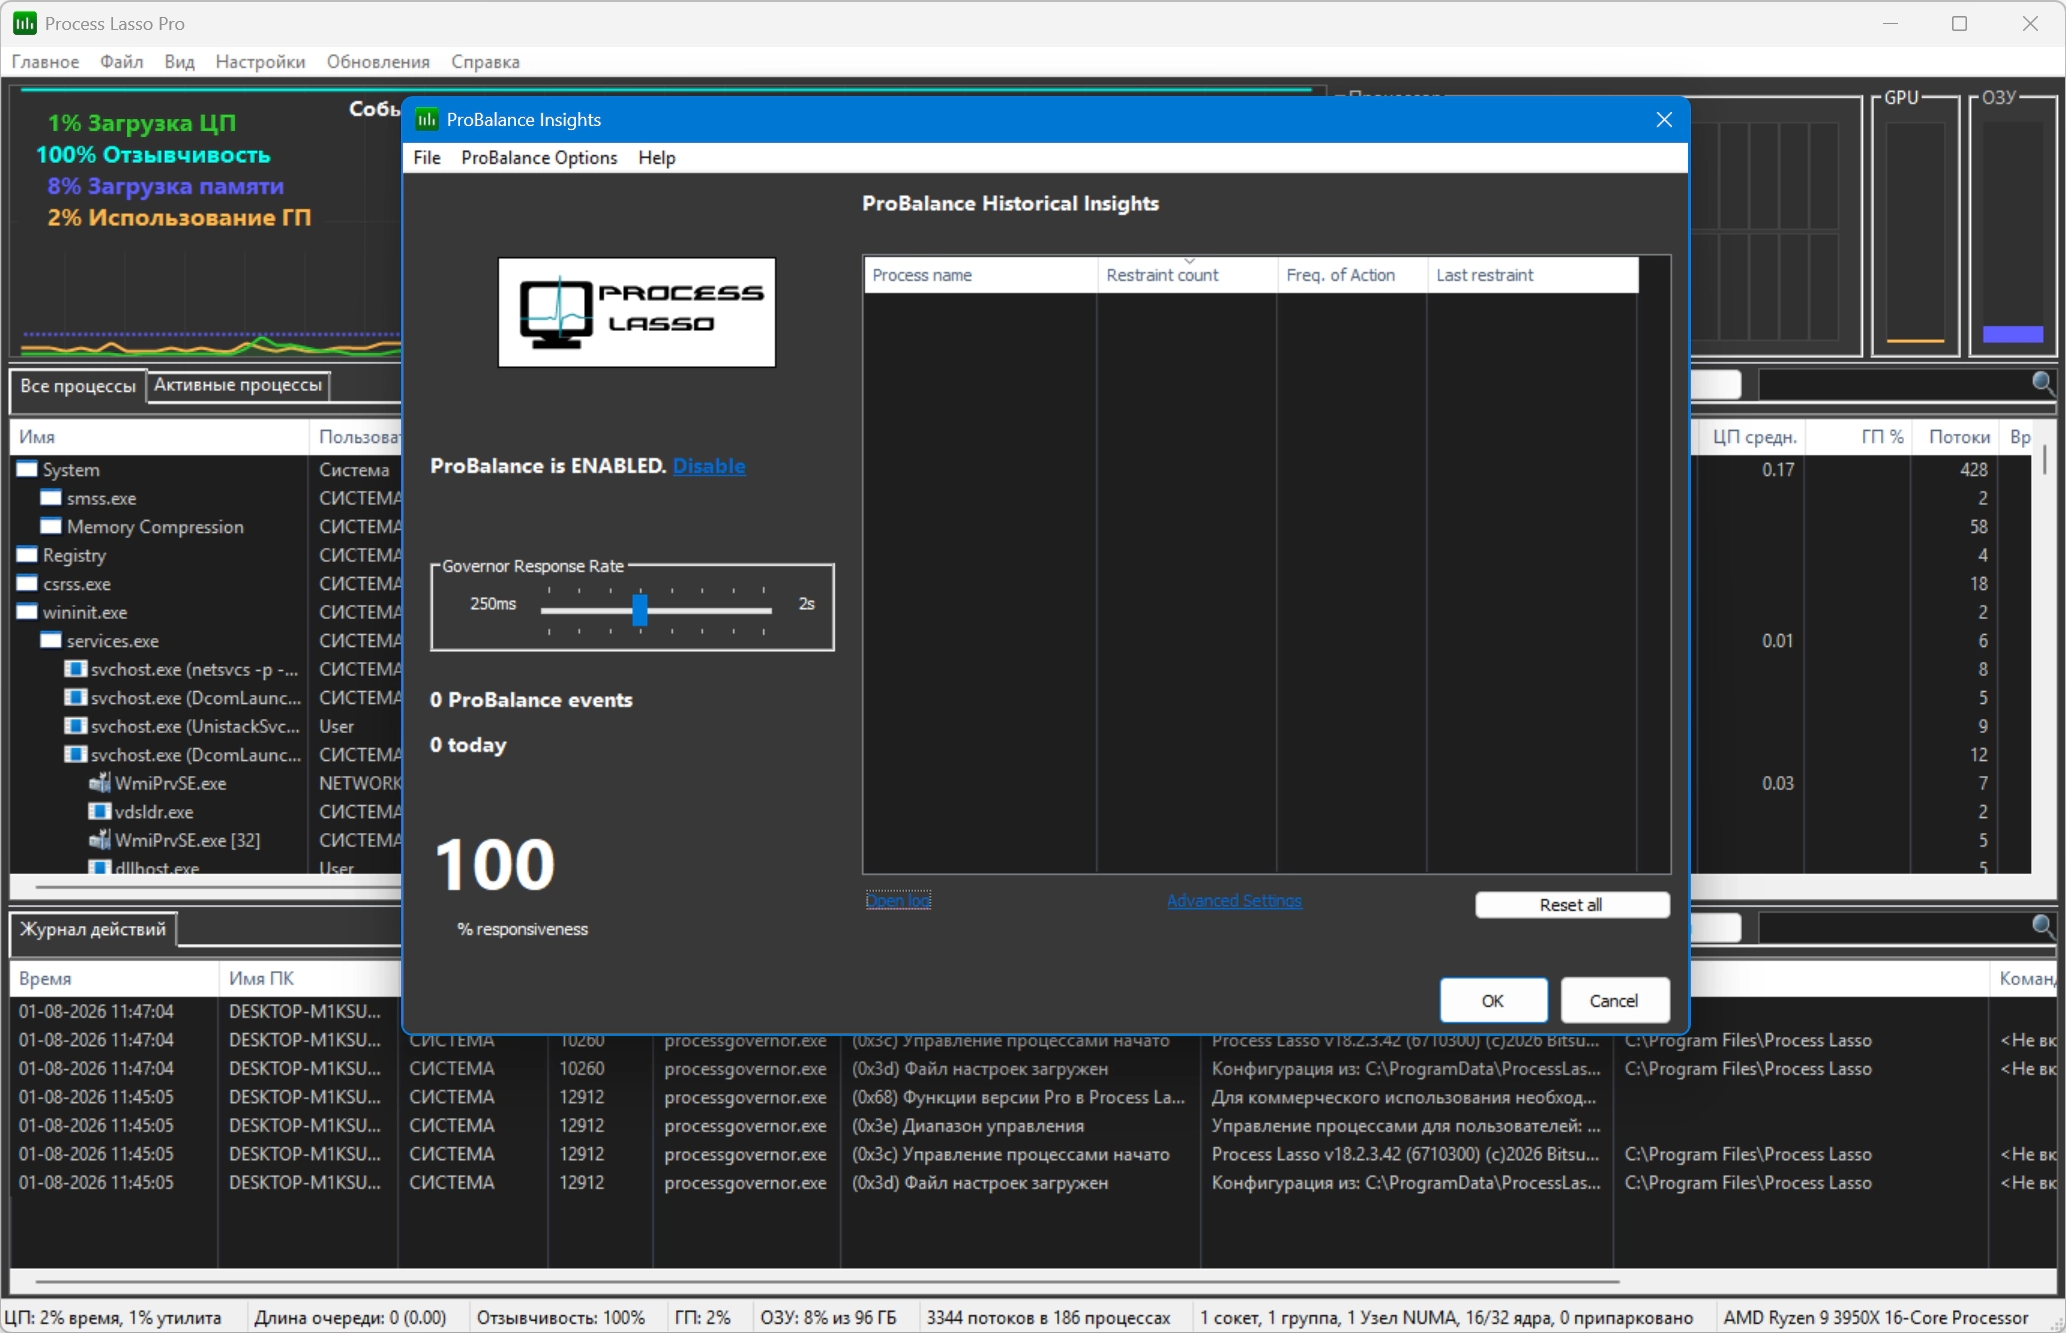This screenshot has width=2066, height=1333.
Task: Sort insights by the Restraint count column
Action: pyautogui.click(x=1188, y=275)
